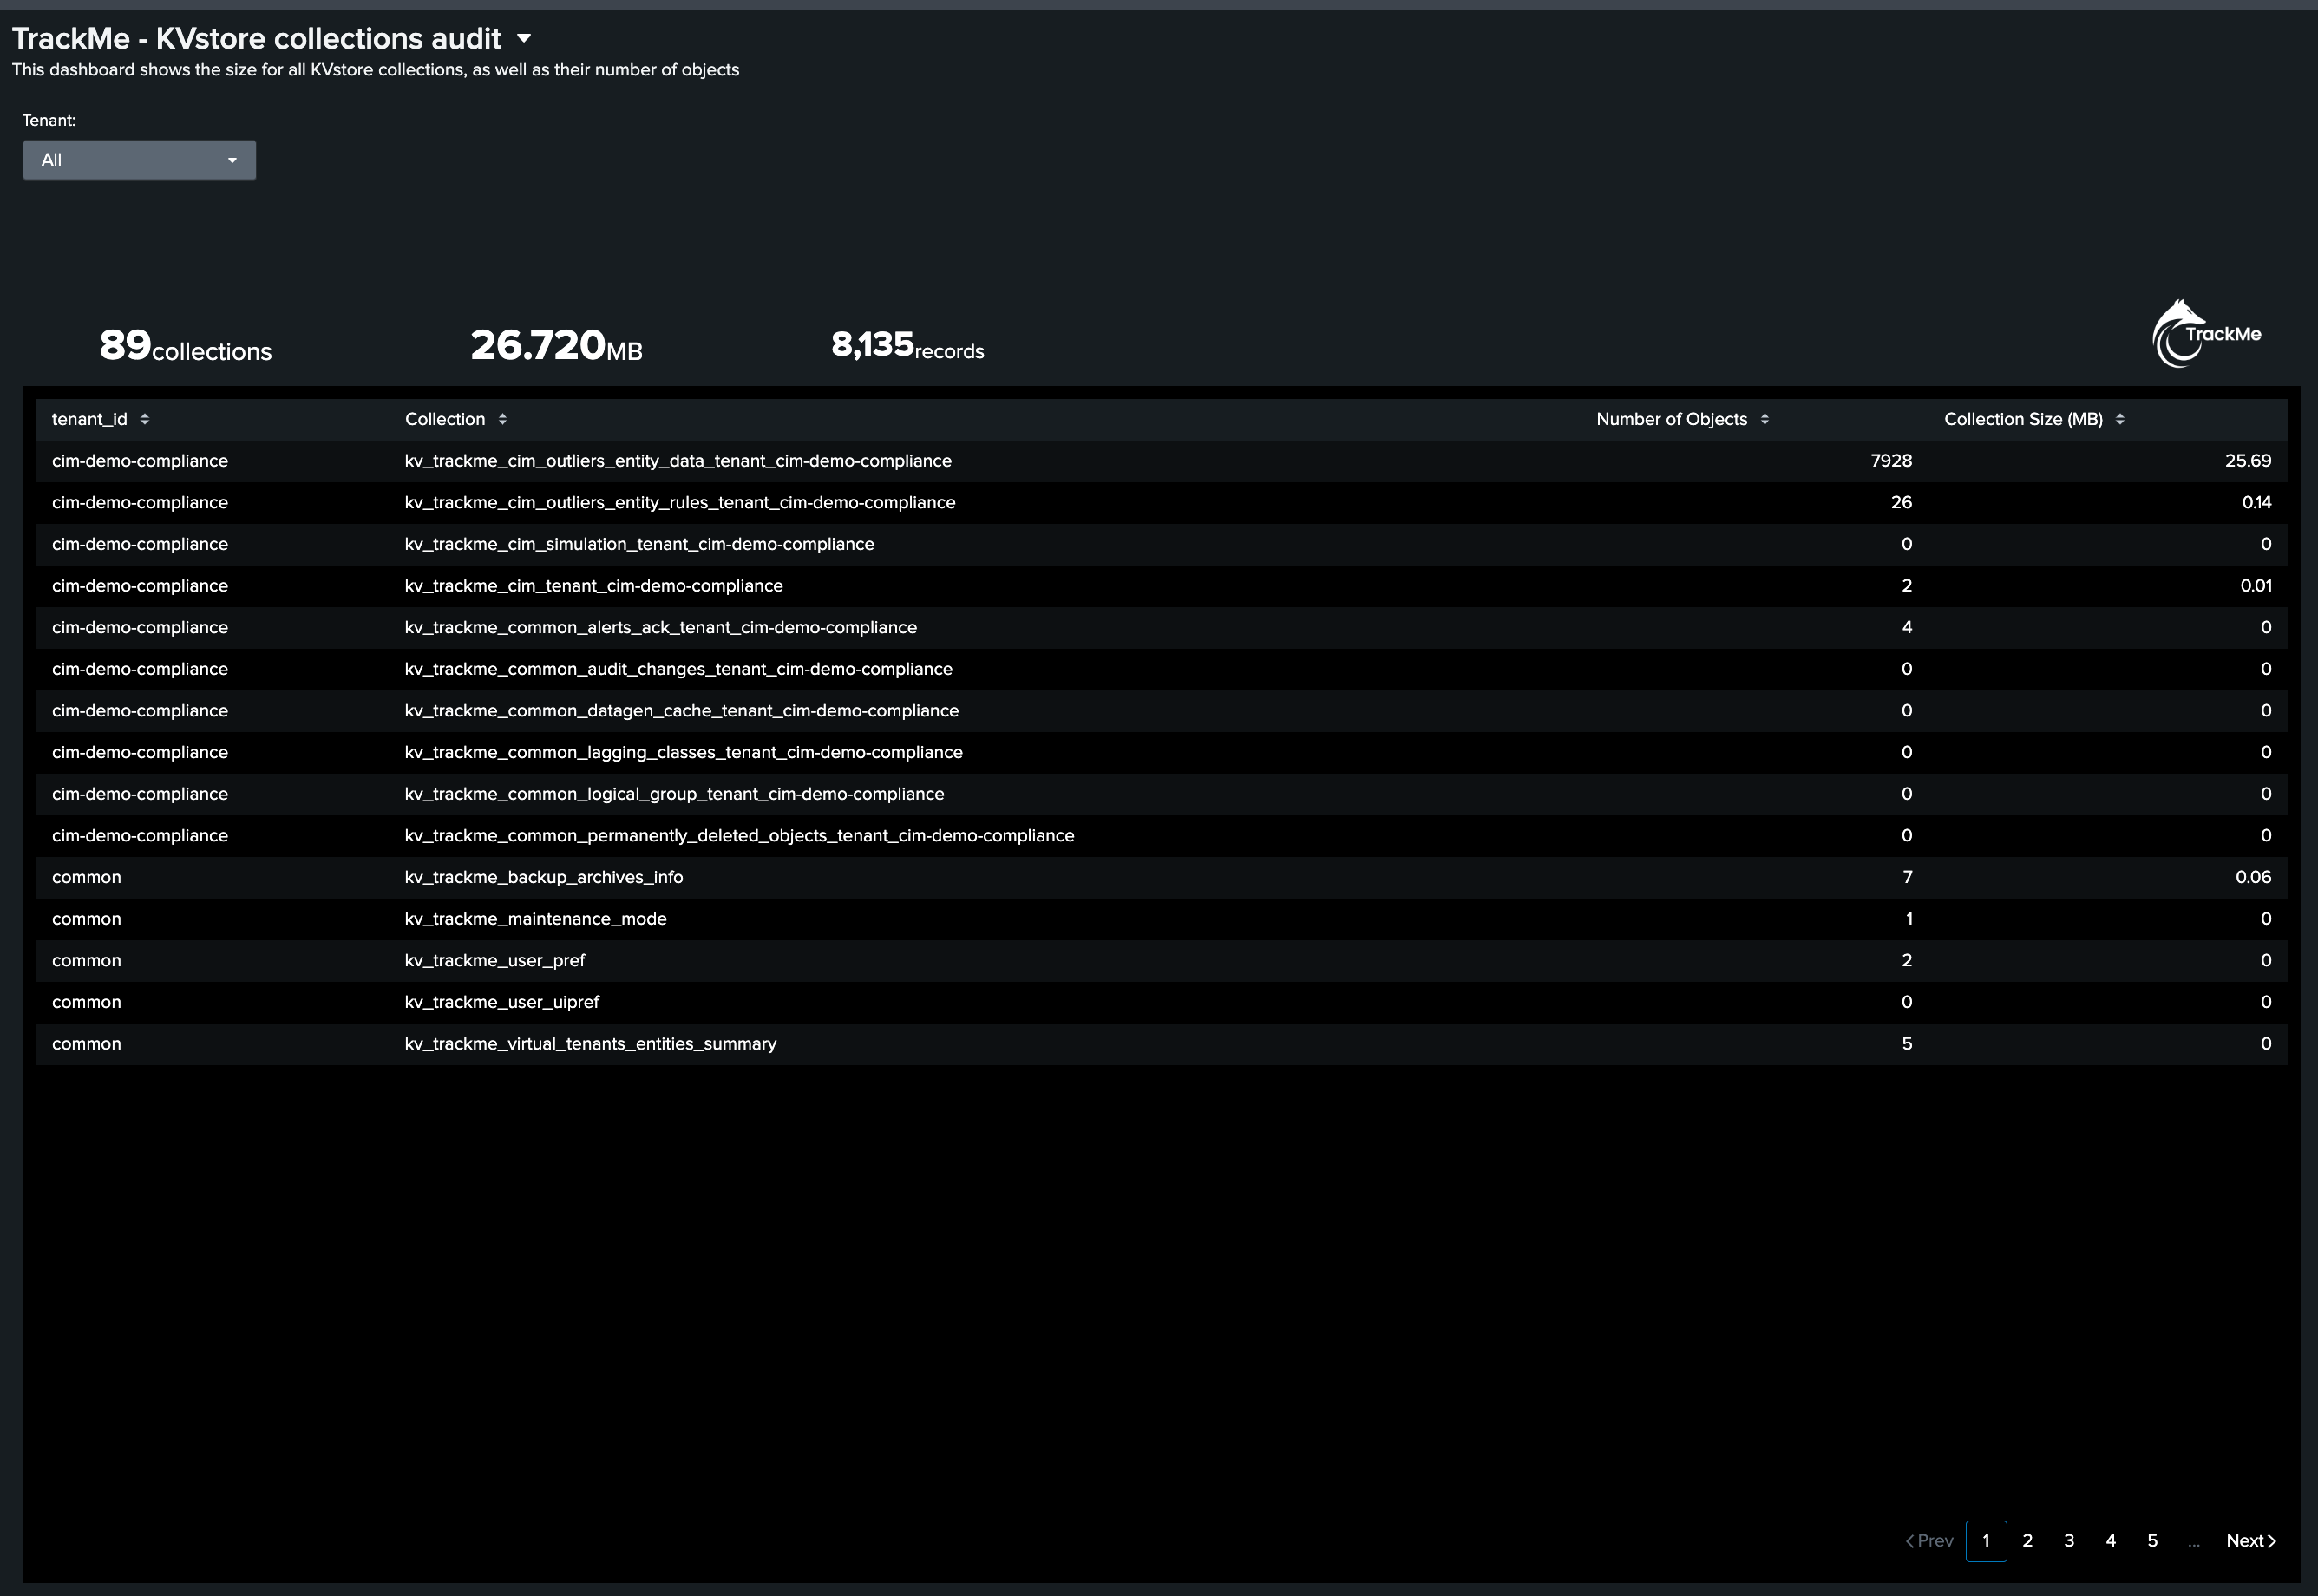This screenshot has height=1596, width=2318.
Task: Jump to page 5 of table
Action: point(2152,1540)
